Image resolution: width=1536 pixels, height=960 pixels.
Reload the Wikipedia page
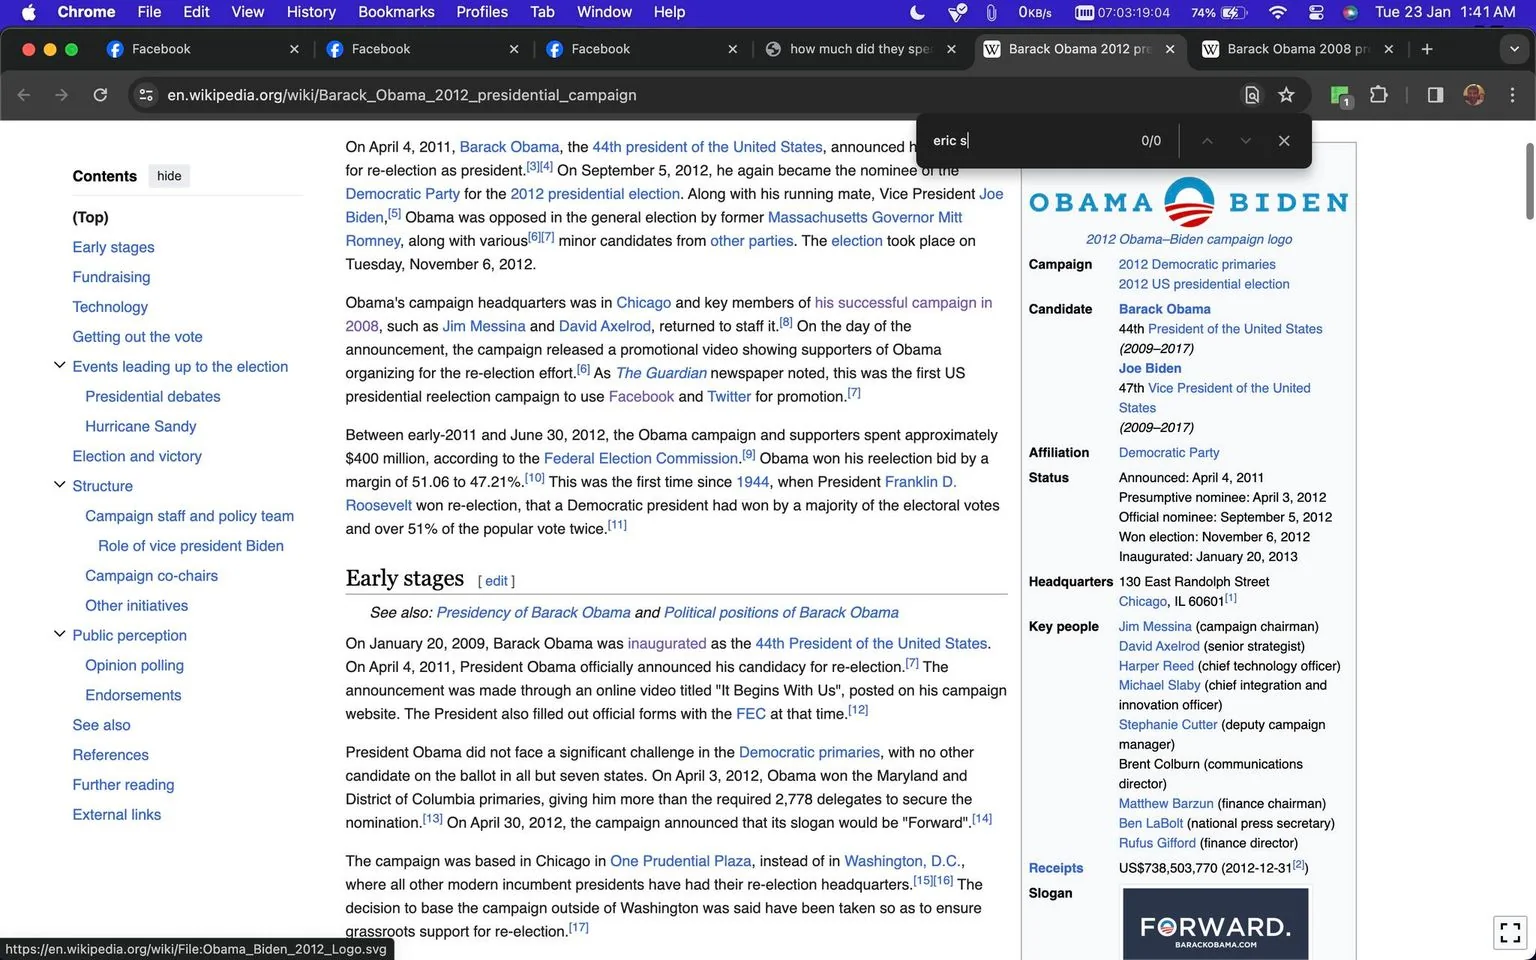100,95
